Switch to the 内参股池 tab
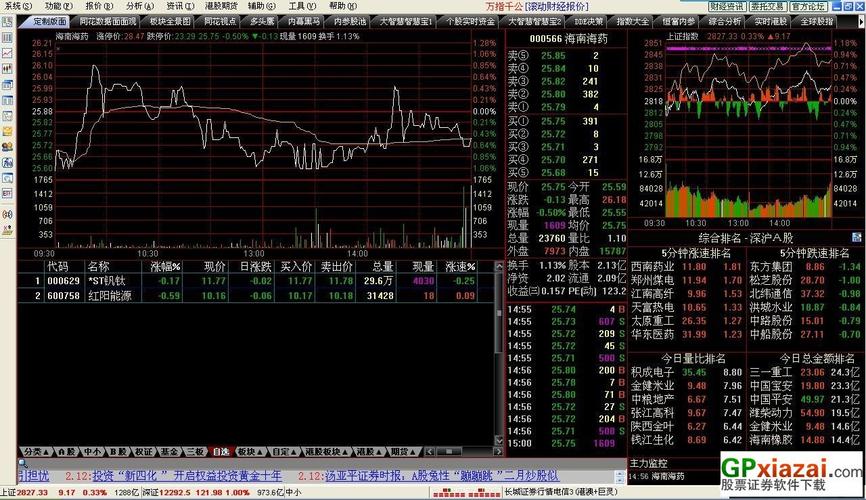866x500 pixels. [x=350, y=22]
